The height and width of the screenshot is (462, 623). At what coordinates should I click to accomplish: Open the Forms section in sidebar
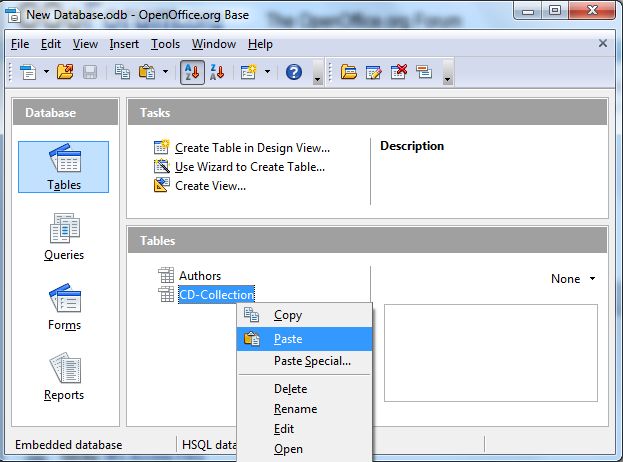64,307
